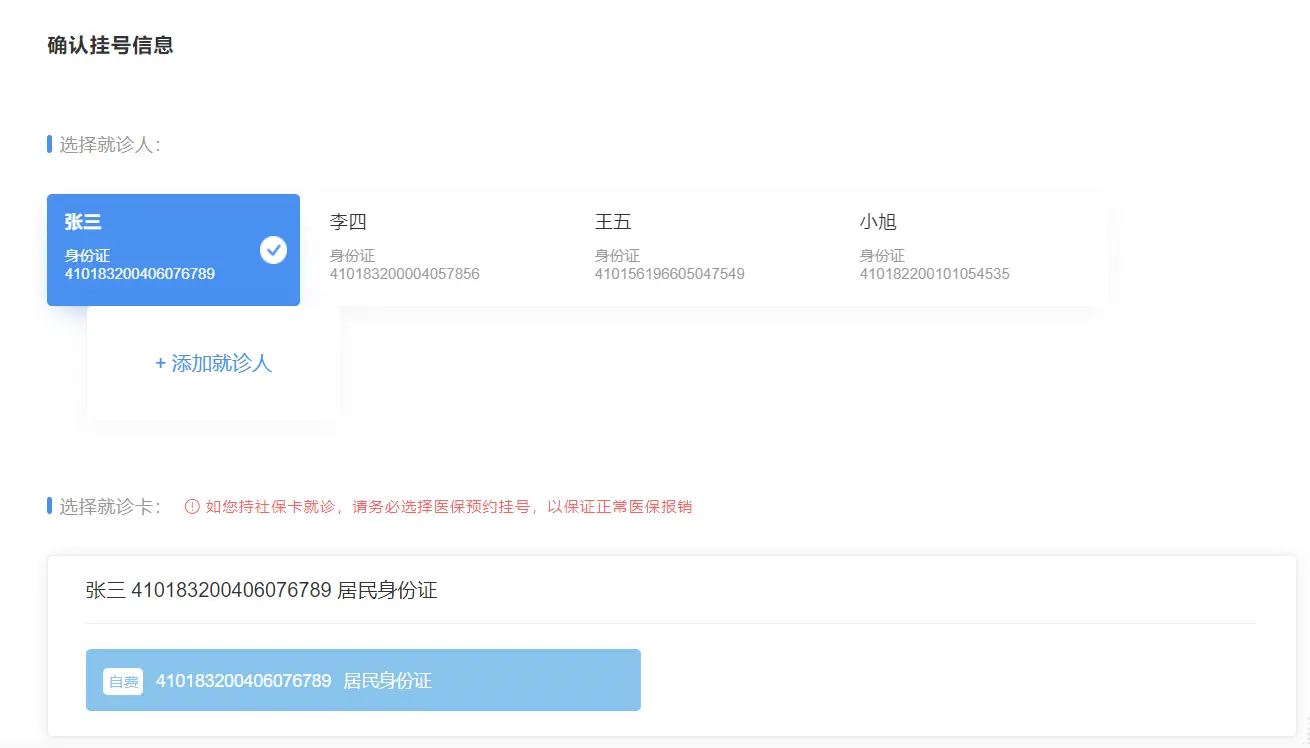Select the 自费 居民身份证 card option
The width and height of the screenshot is (1310, 748).
pos(363,680)
